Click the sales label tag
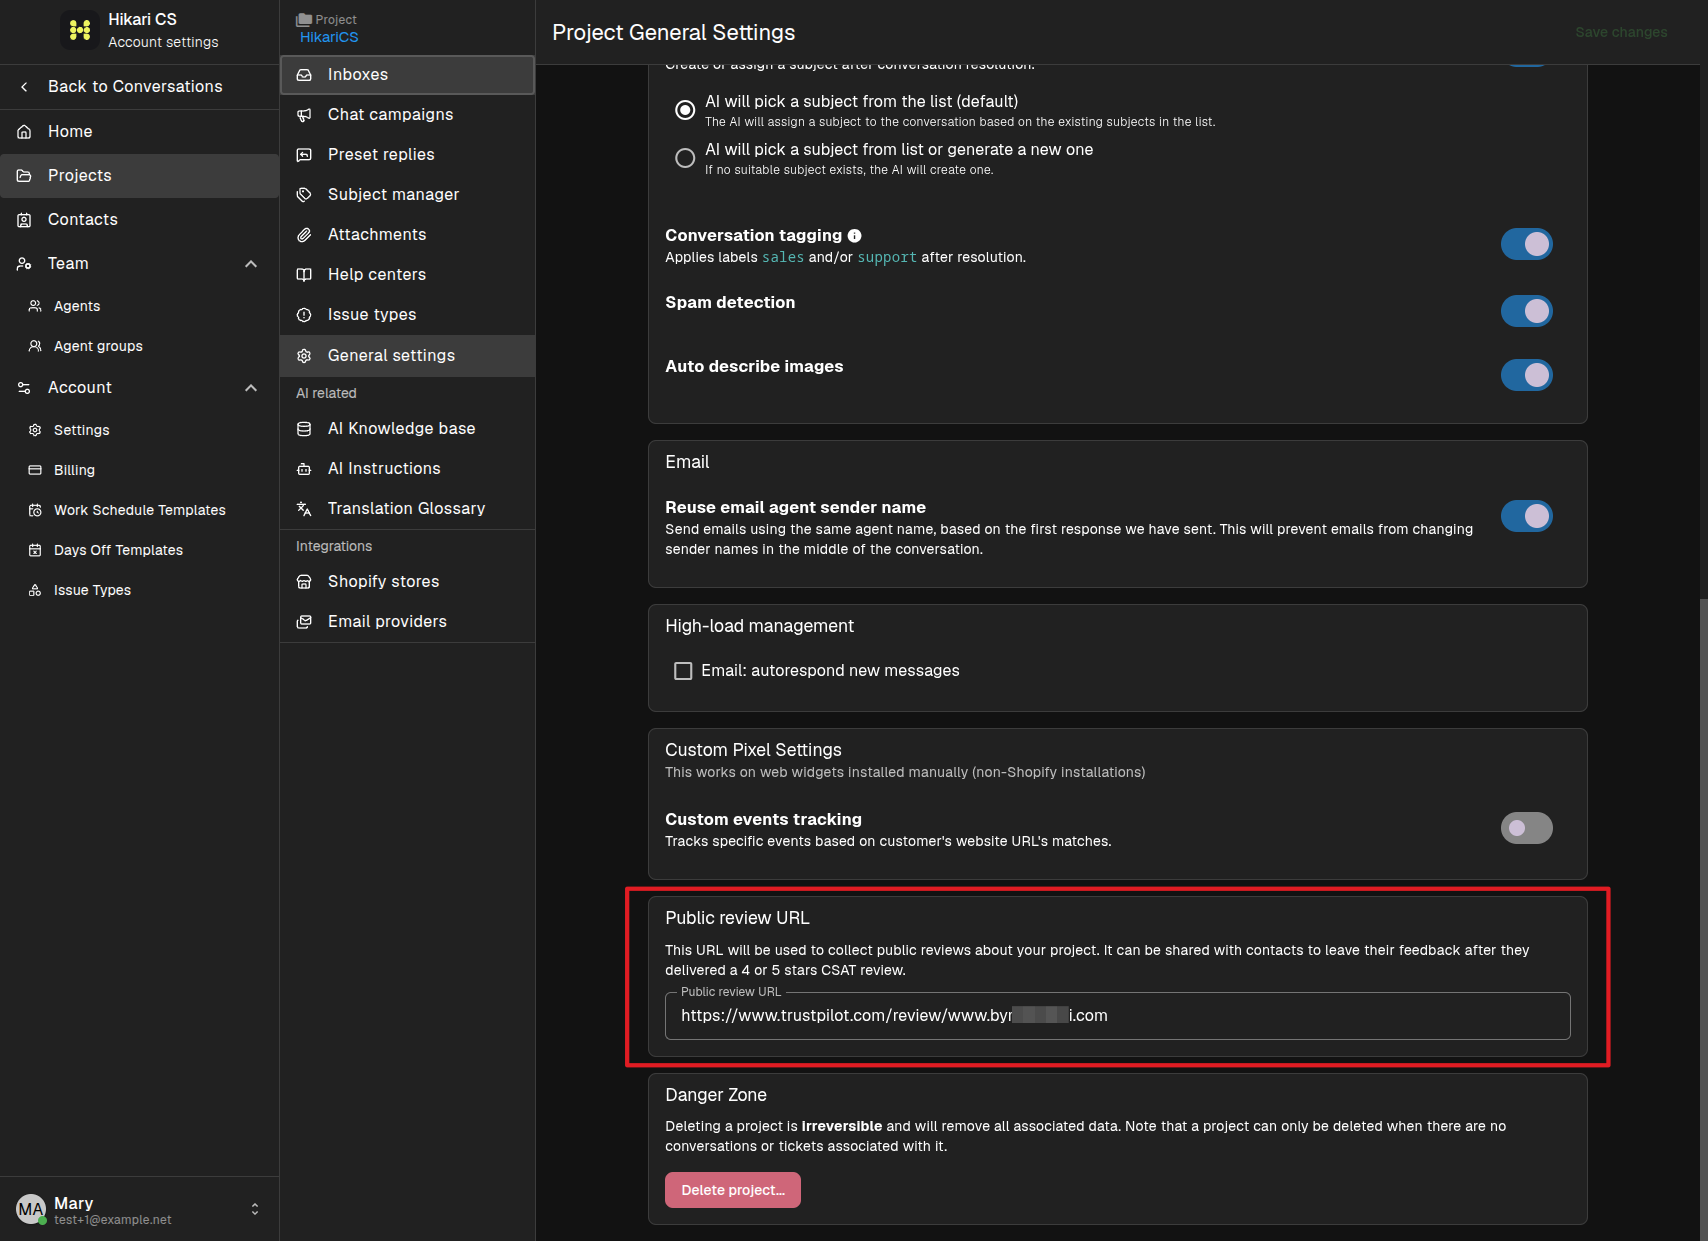Screen dimensions: 1708x1241 (783, 258)
